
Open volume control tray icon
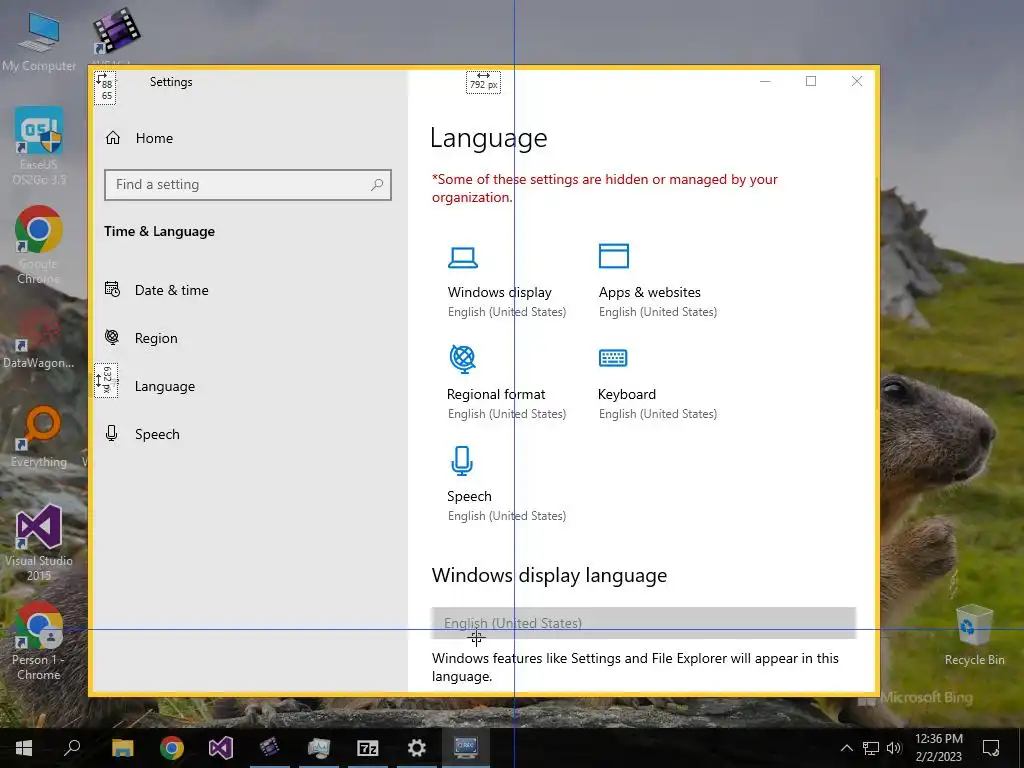894,748
